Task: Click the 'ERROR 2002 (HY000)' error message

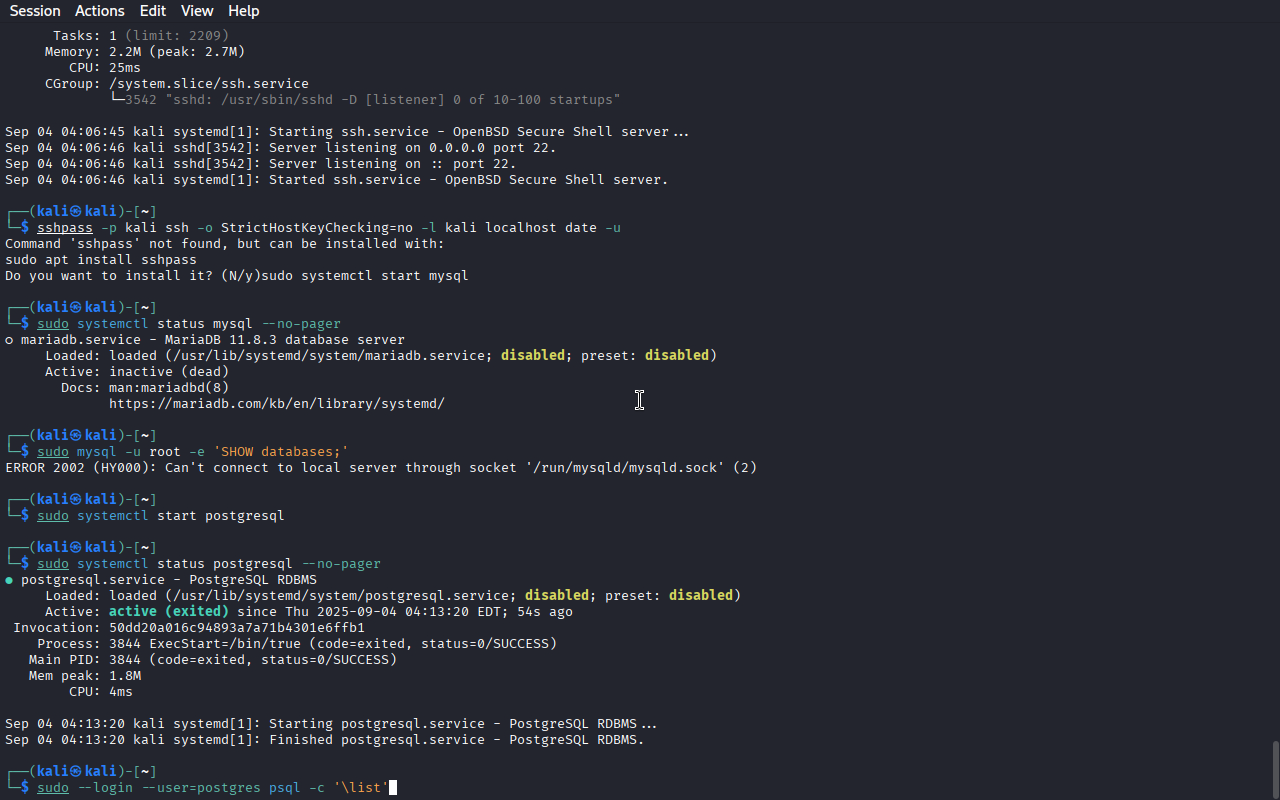Action: [x=381, y=468]
